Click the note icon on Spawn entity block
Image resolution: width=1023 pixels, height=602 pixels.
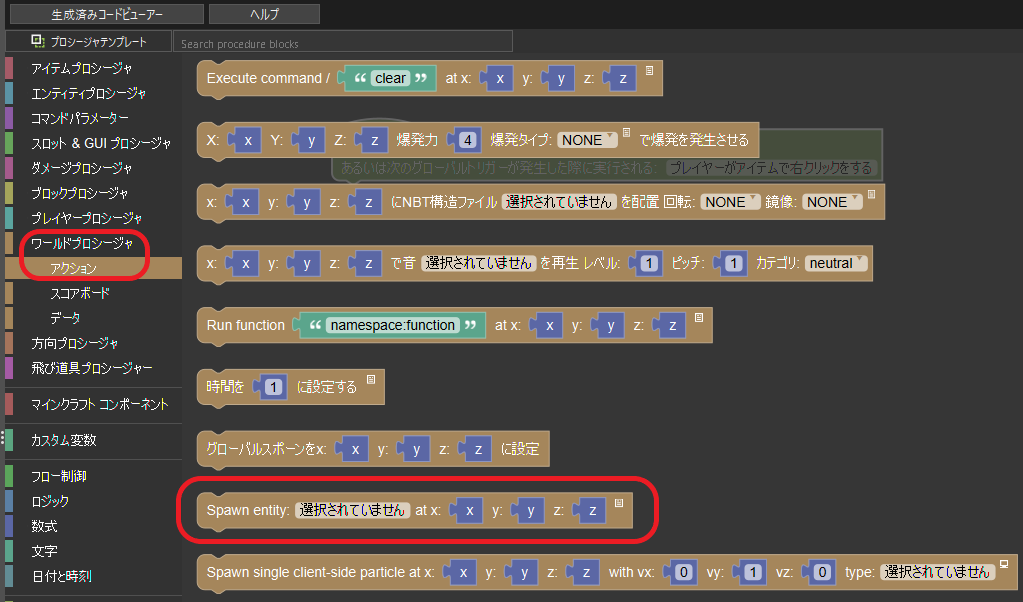tap(619, 503)
